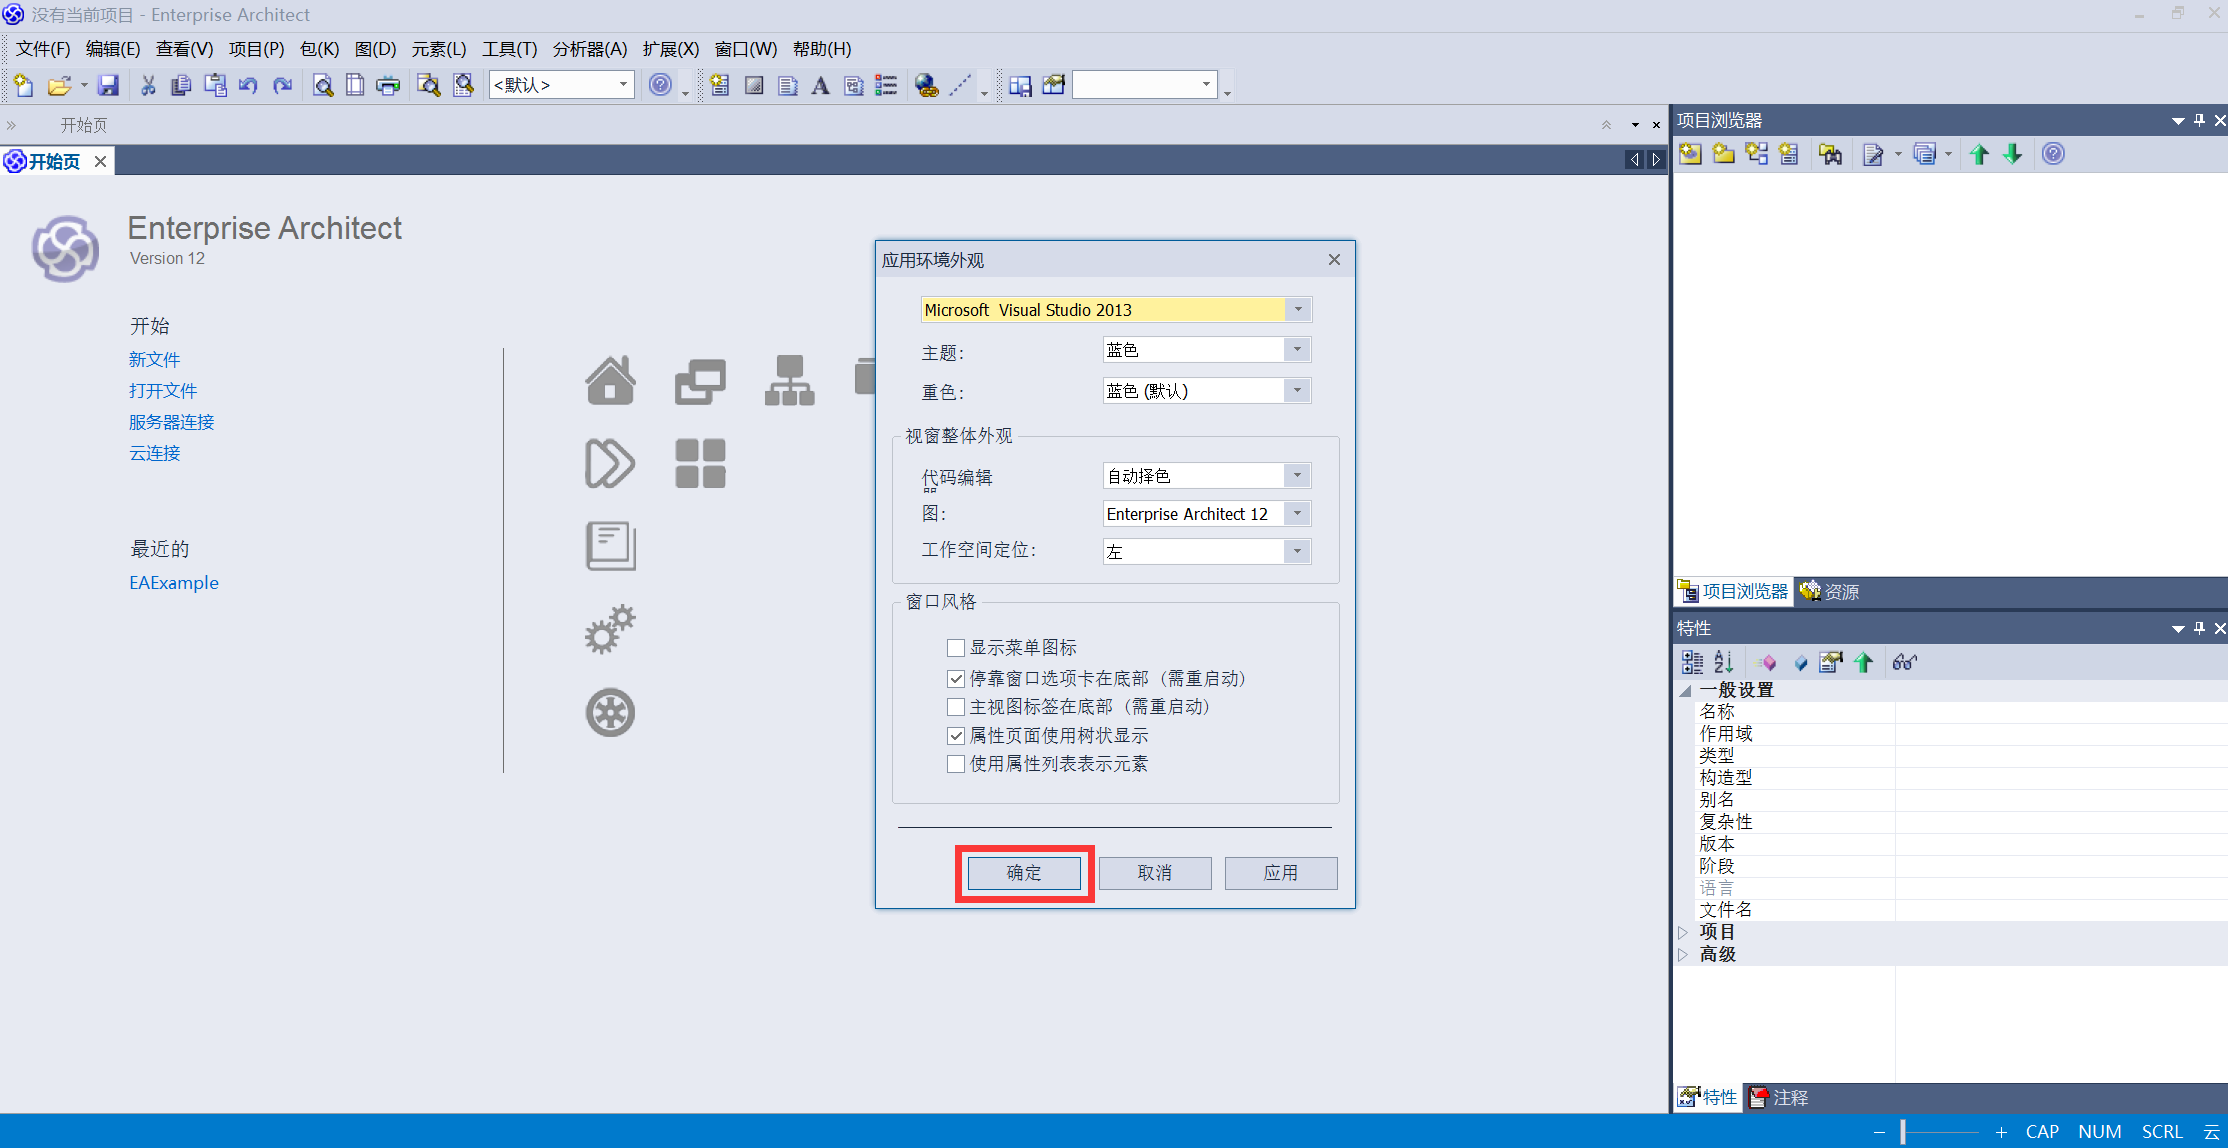Screen dimensions: 2228x1148
Task: Click the 应用 button
Action: (x=1281, y=873)
